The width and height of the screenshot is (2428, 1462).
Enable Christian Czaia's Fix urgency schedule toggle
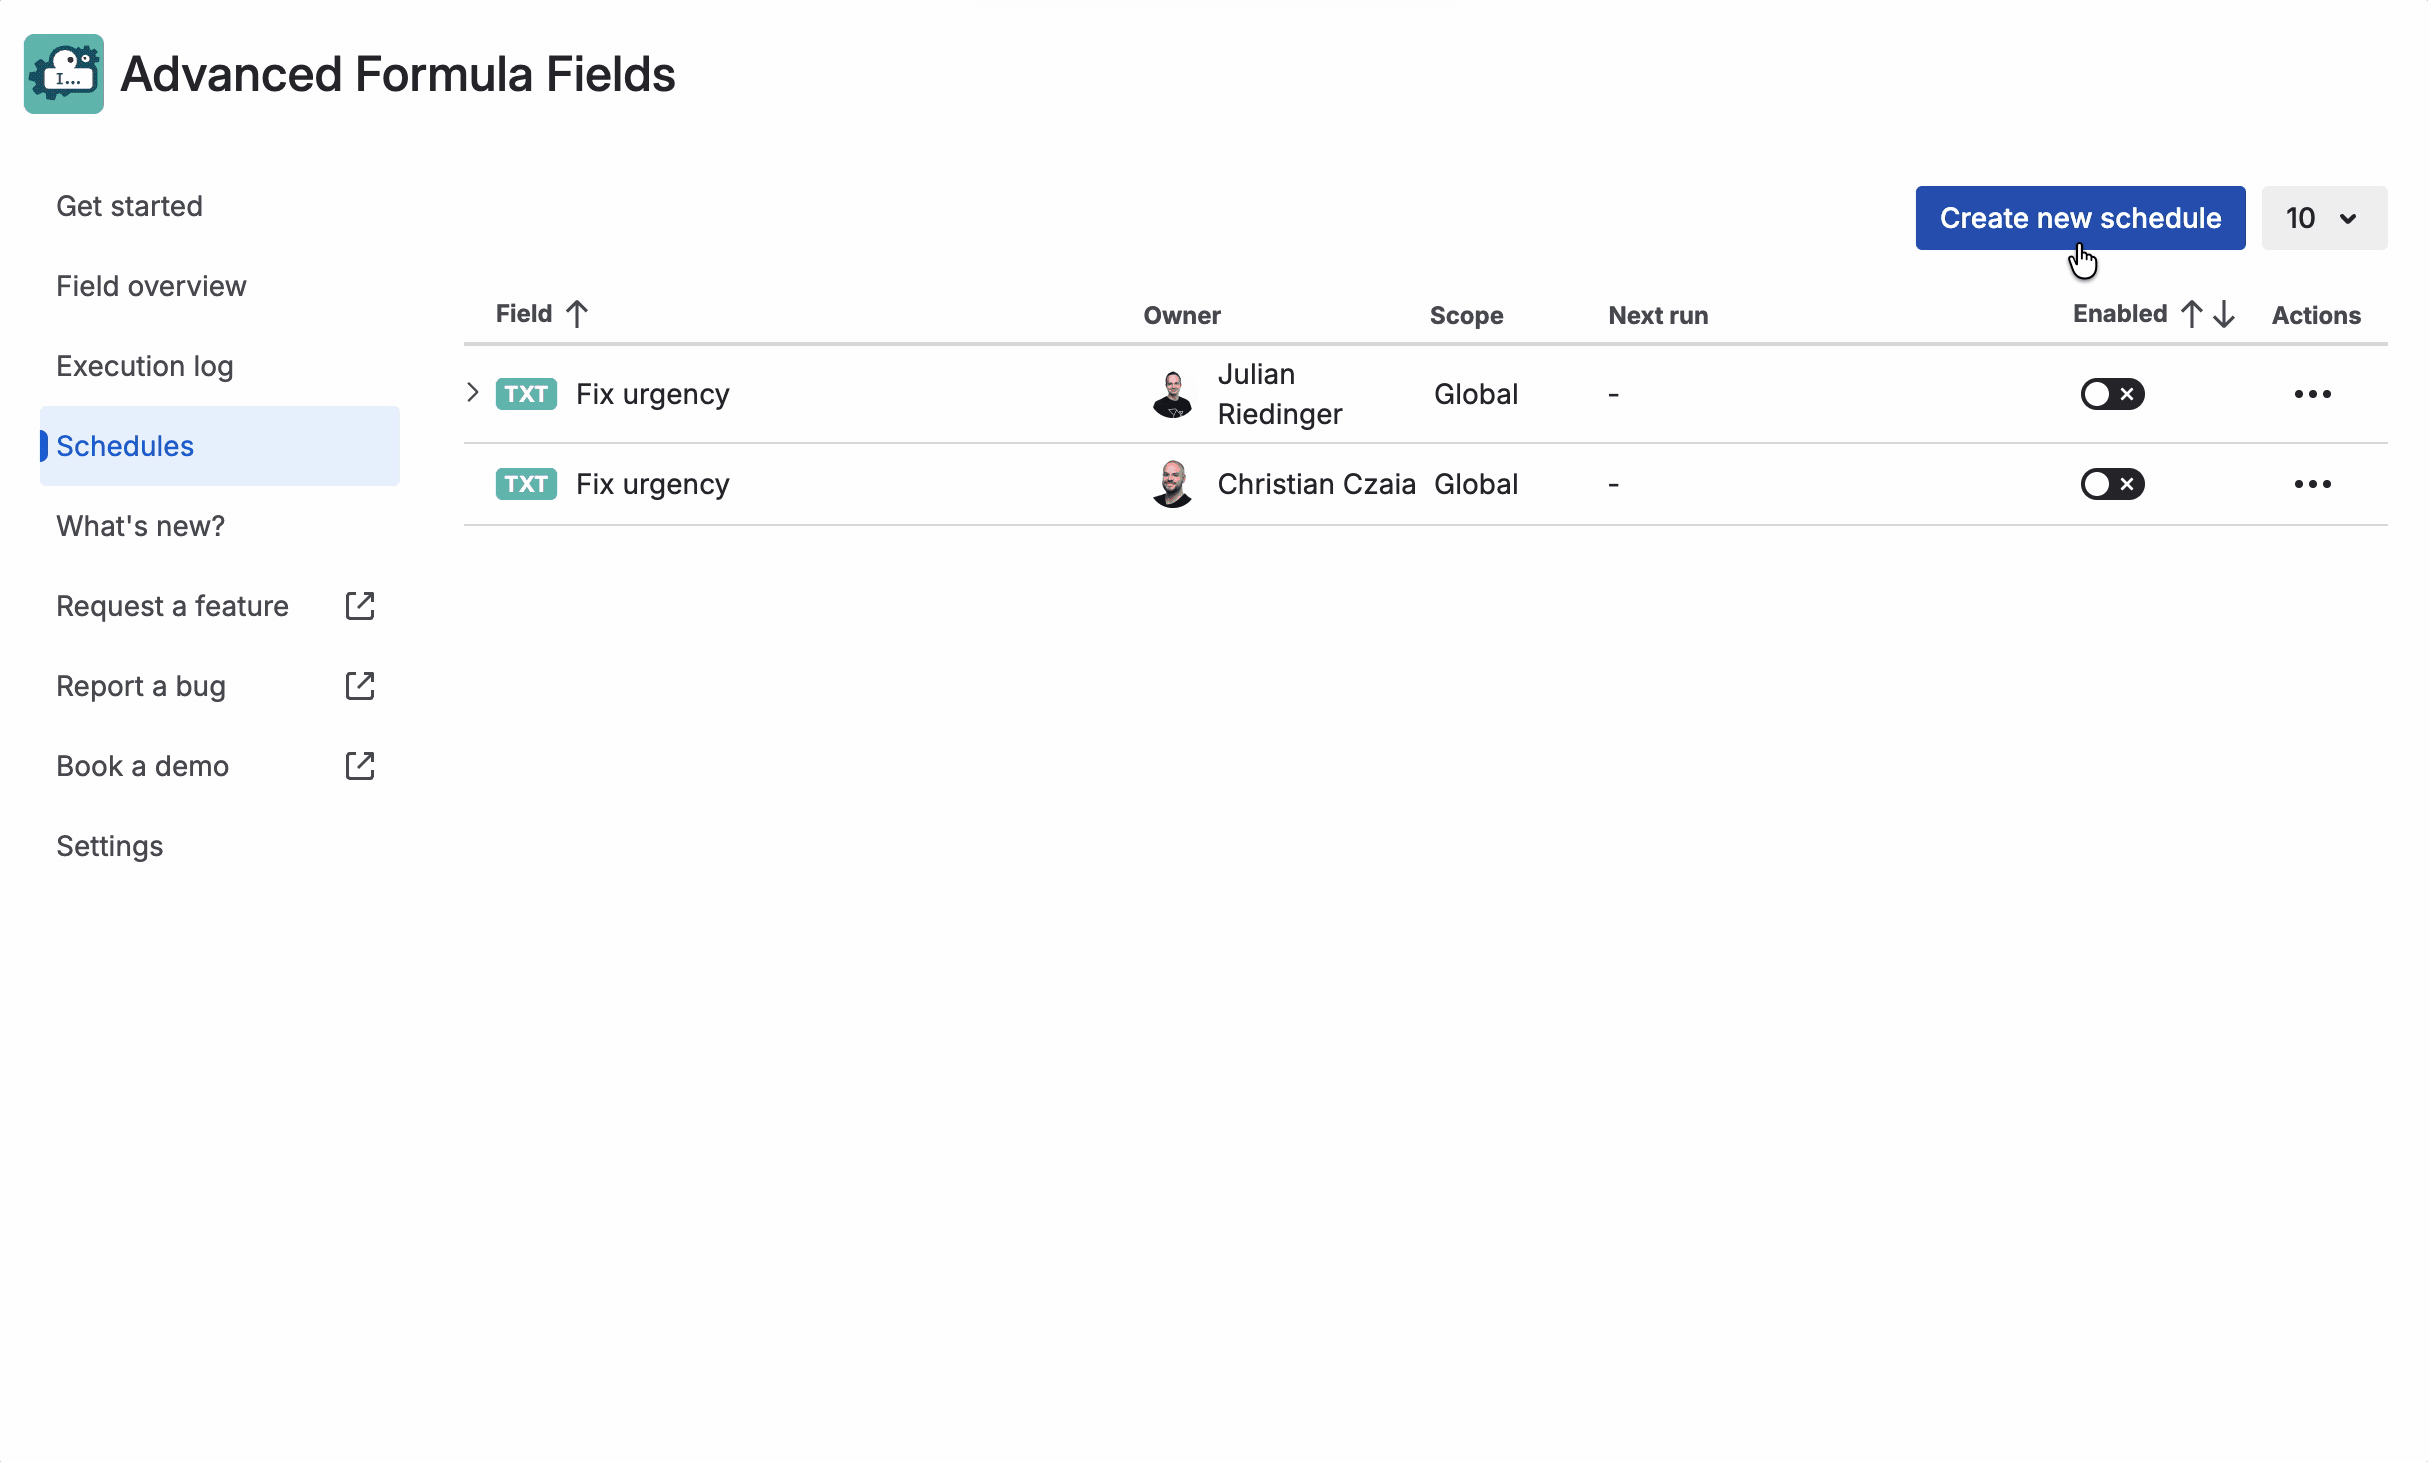click(x=2112, y=484)
